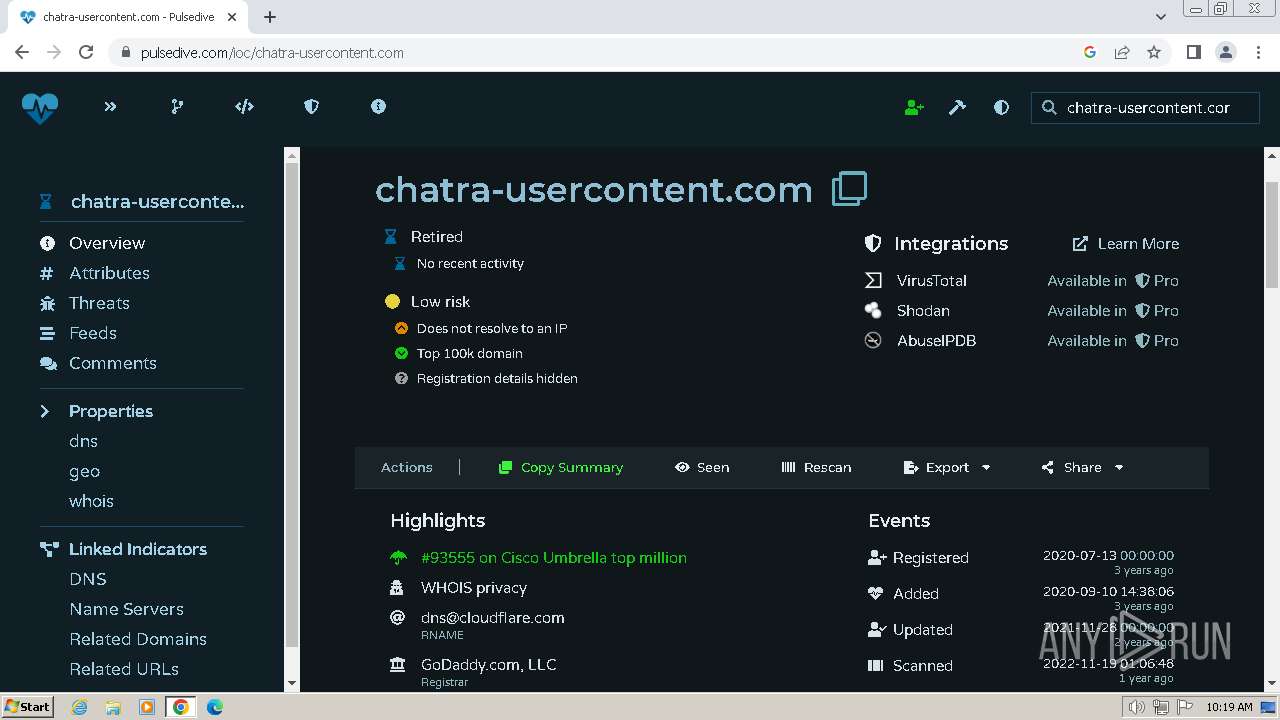Open Overview in the sidebar
1280x720 pixels.
coord(107,243)
